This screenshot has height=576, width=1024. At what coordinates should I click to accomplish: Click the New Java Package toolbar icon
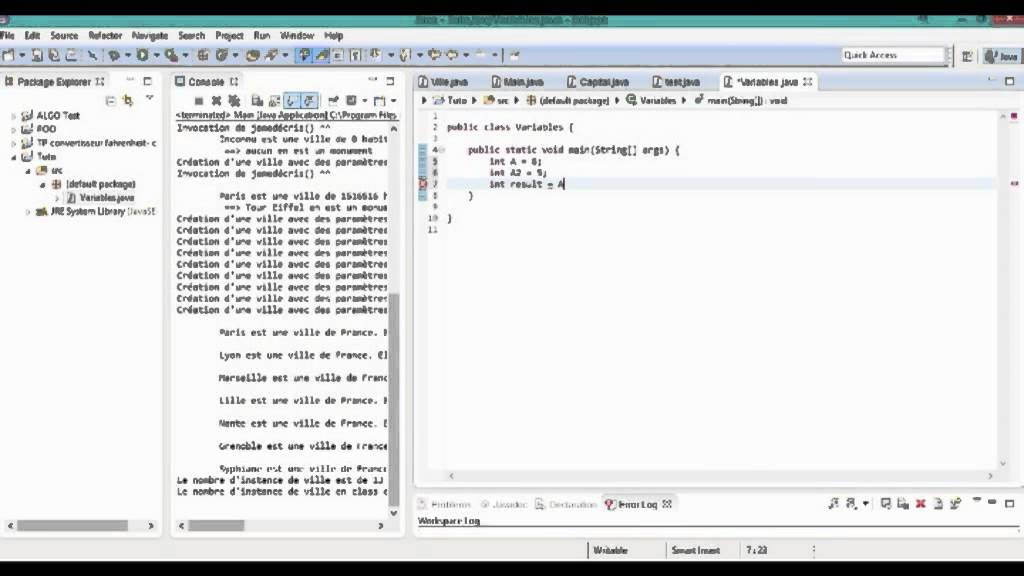pos(203,56)
